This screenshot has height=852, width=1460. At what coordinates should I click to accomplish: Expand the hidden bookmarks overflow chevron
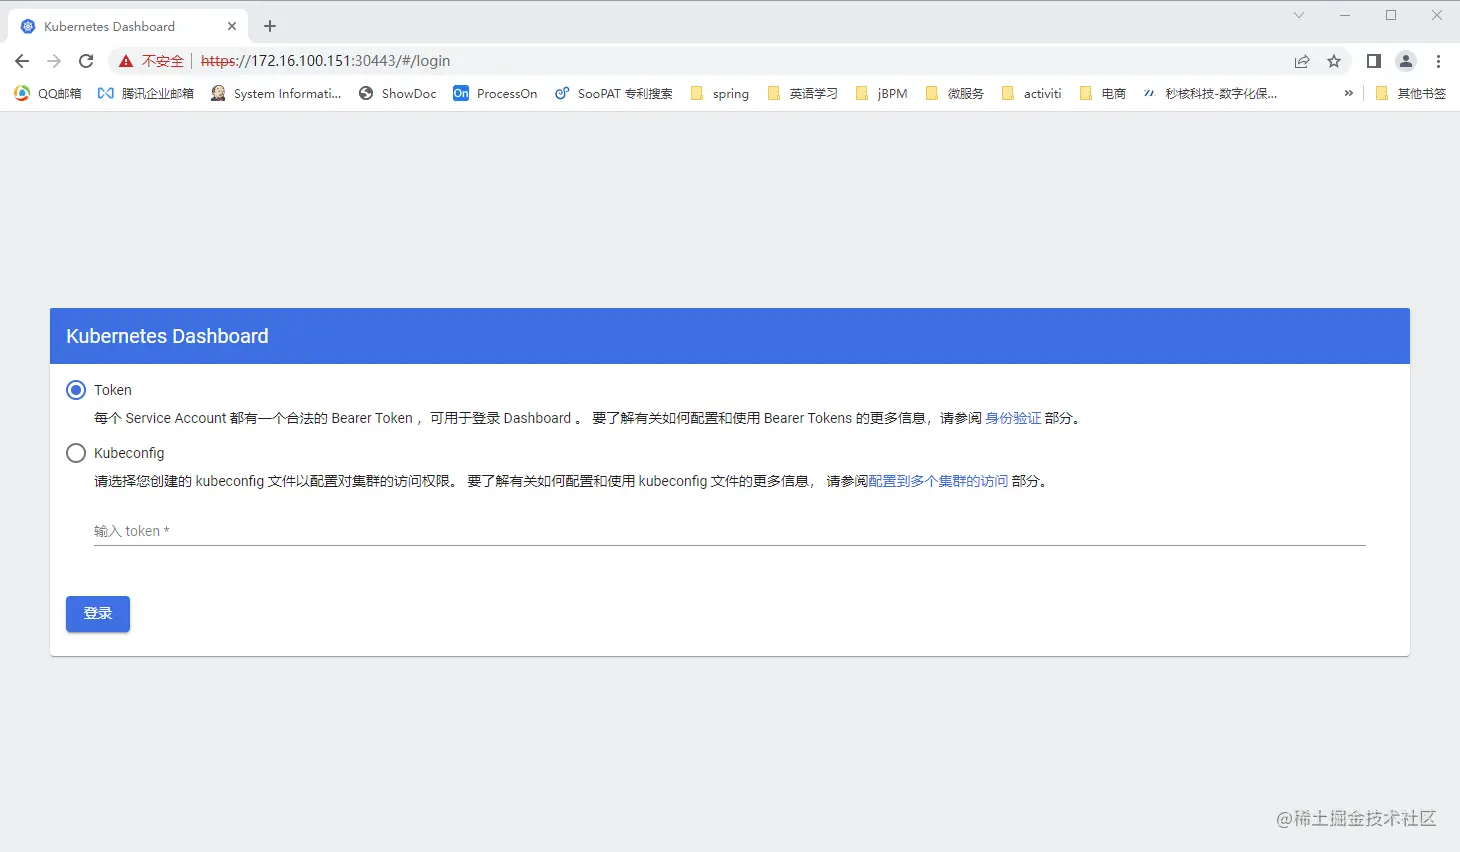coord(1348,93)
